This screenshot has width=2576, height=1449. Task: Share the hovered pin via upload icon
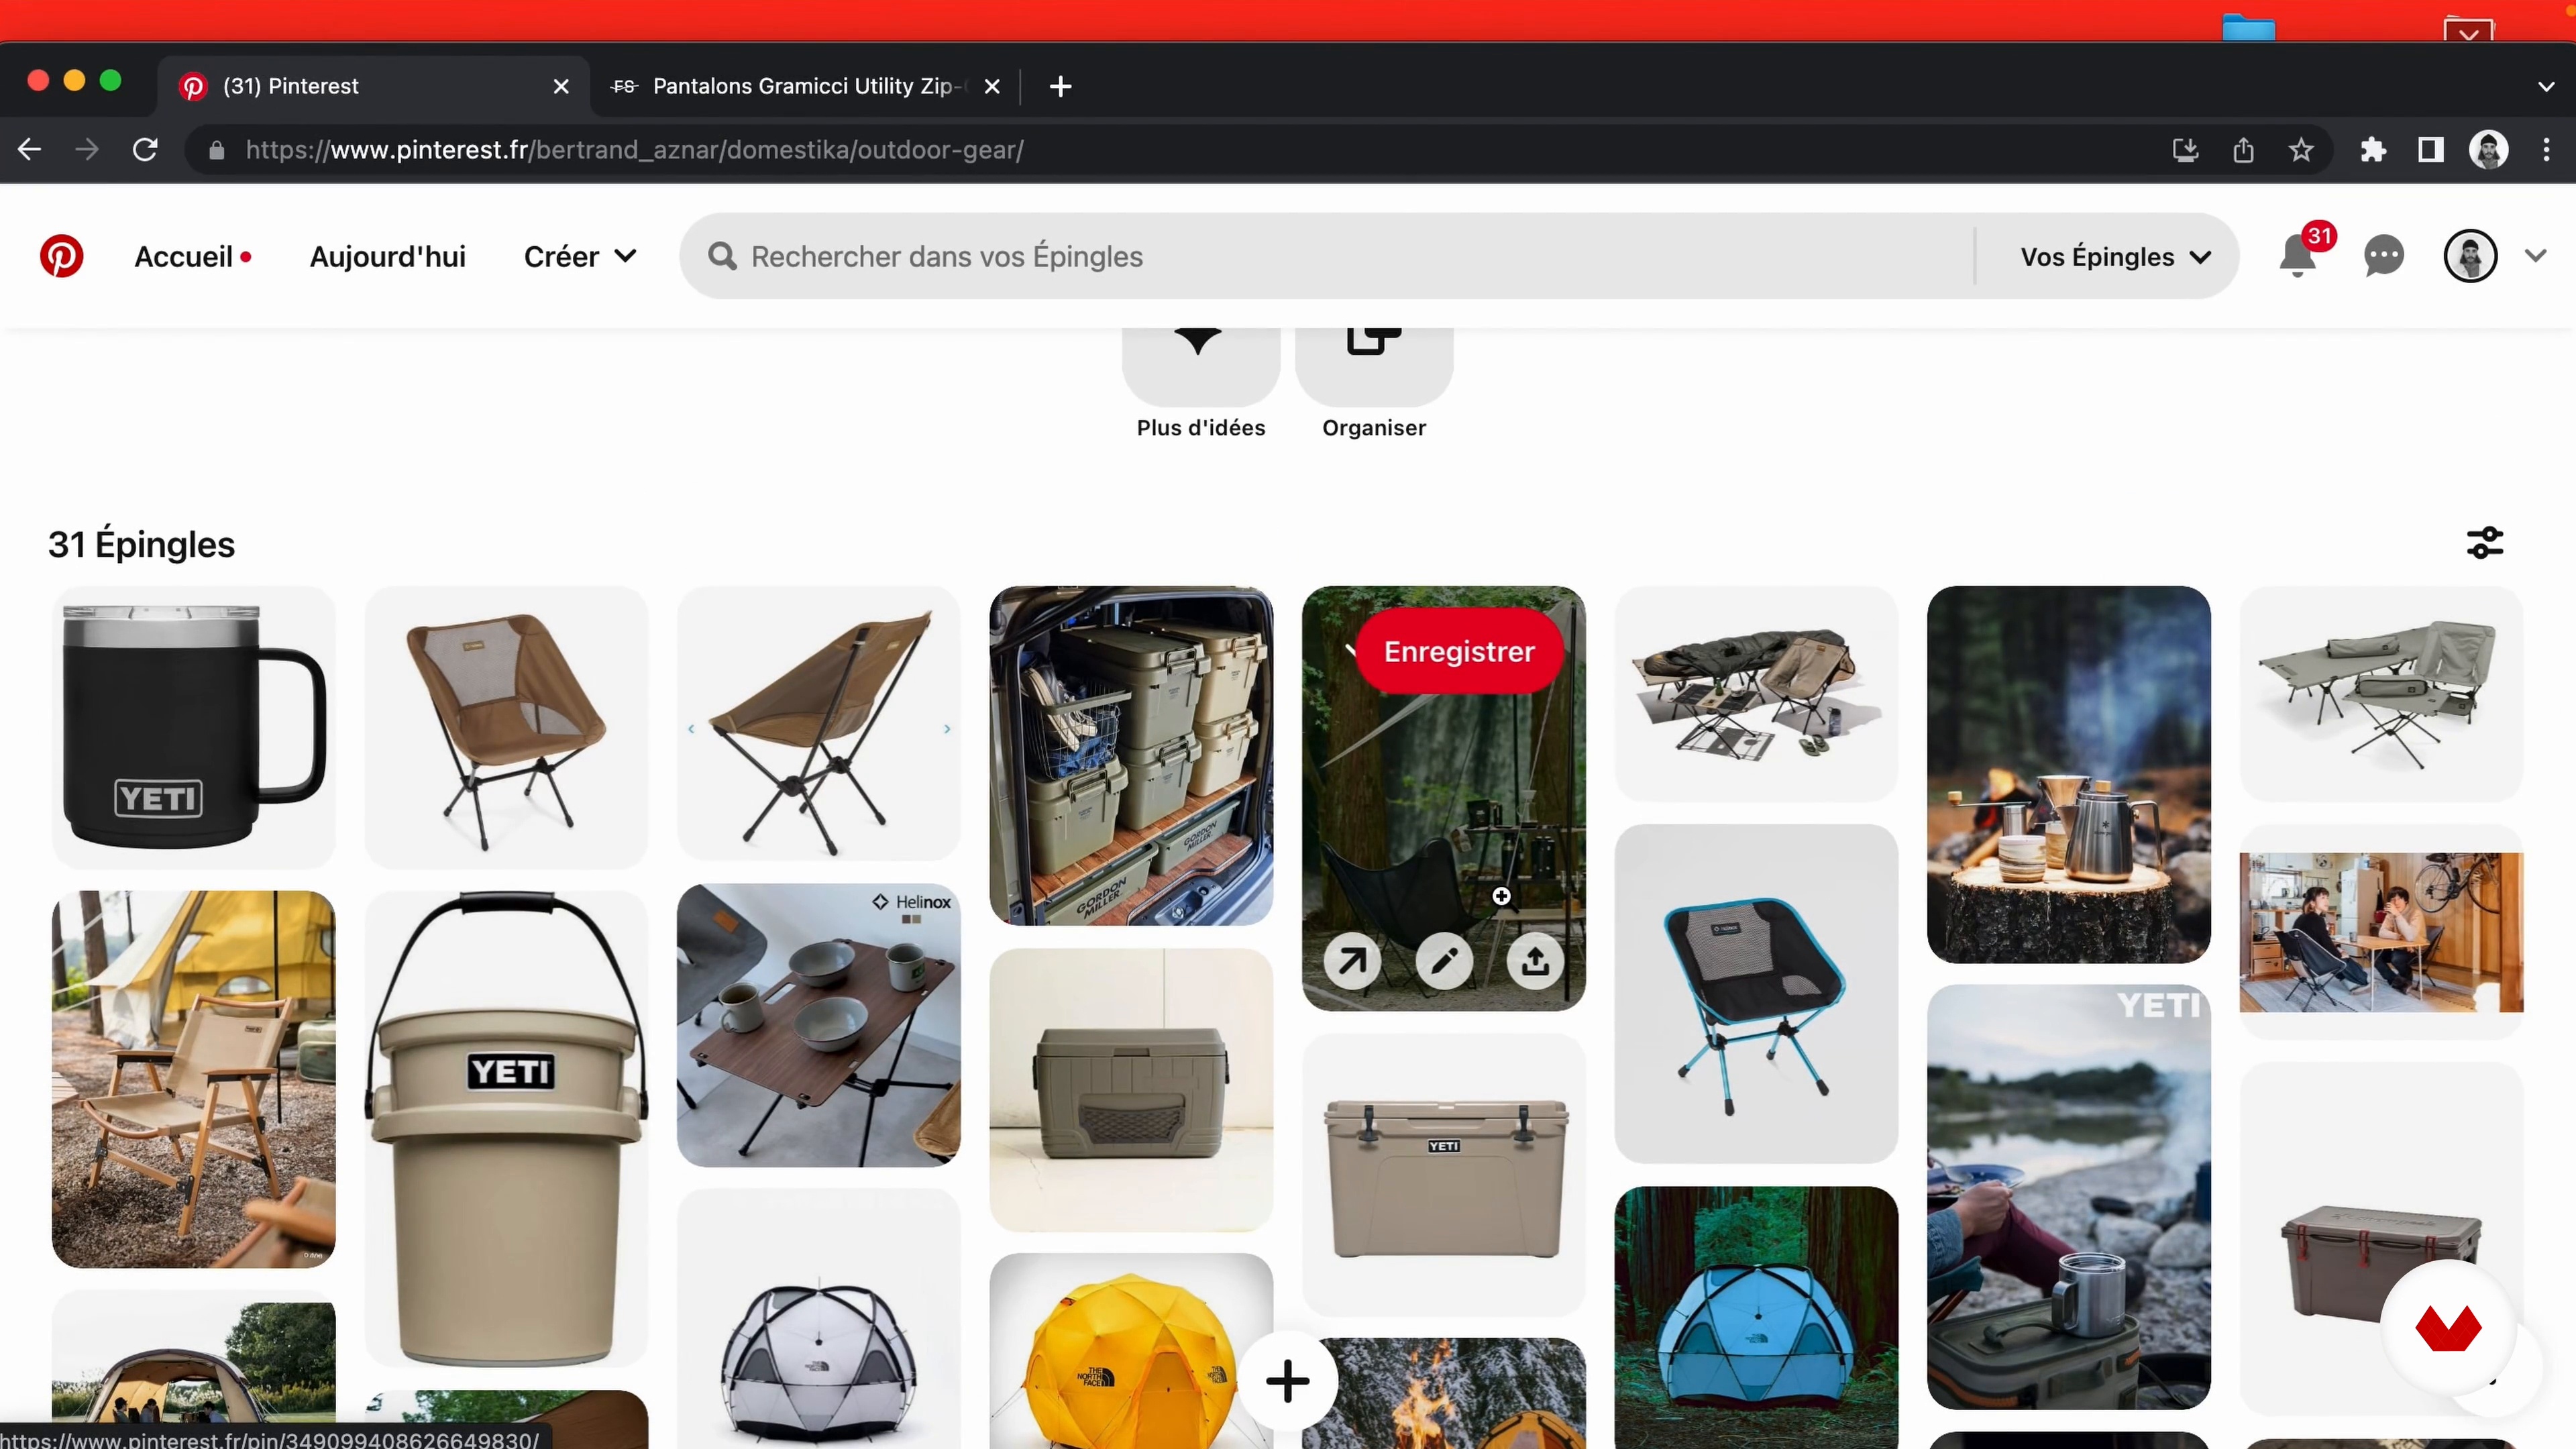tap(1535, 961)
